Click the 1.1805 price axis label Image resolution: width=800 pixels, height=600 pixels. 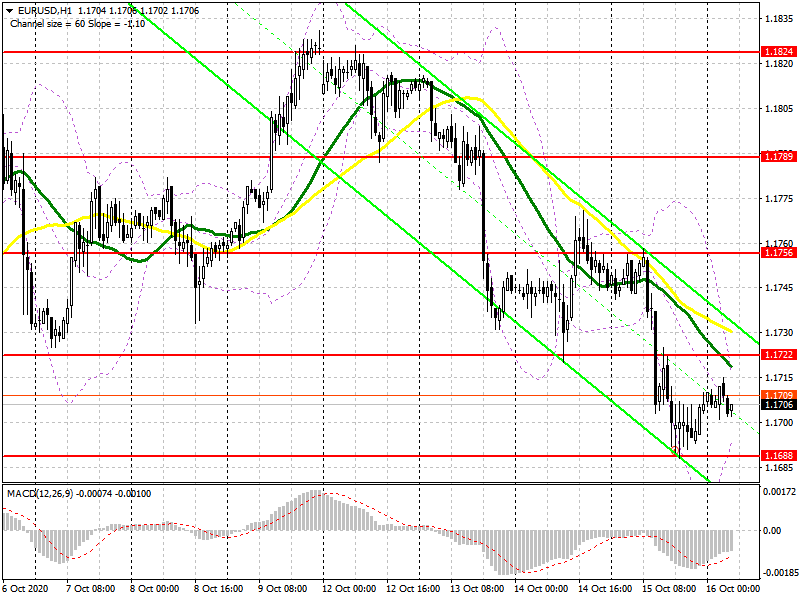[x=779, y=109]
